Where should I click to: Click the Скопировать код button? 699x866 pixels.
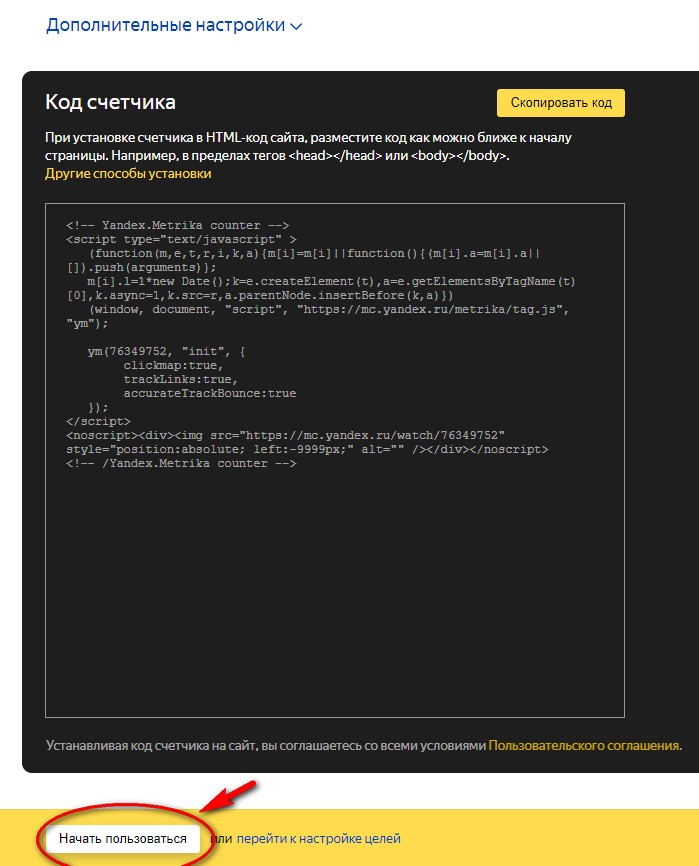coord(560,103)
